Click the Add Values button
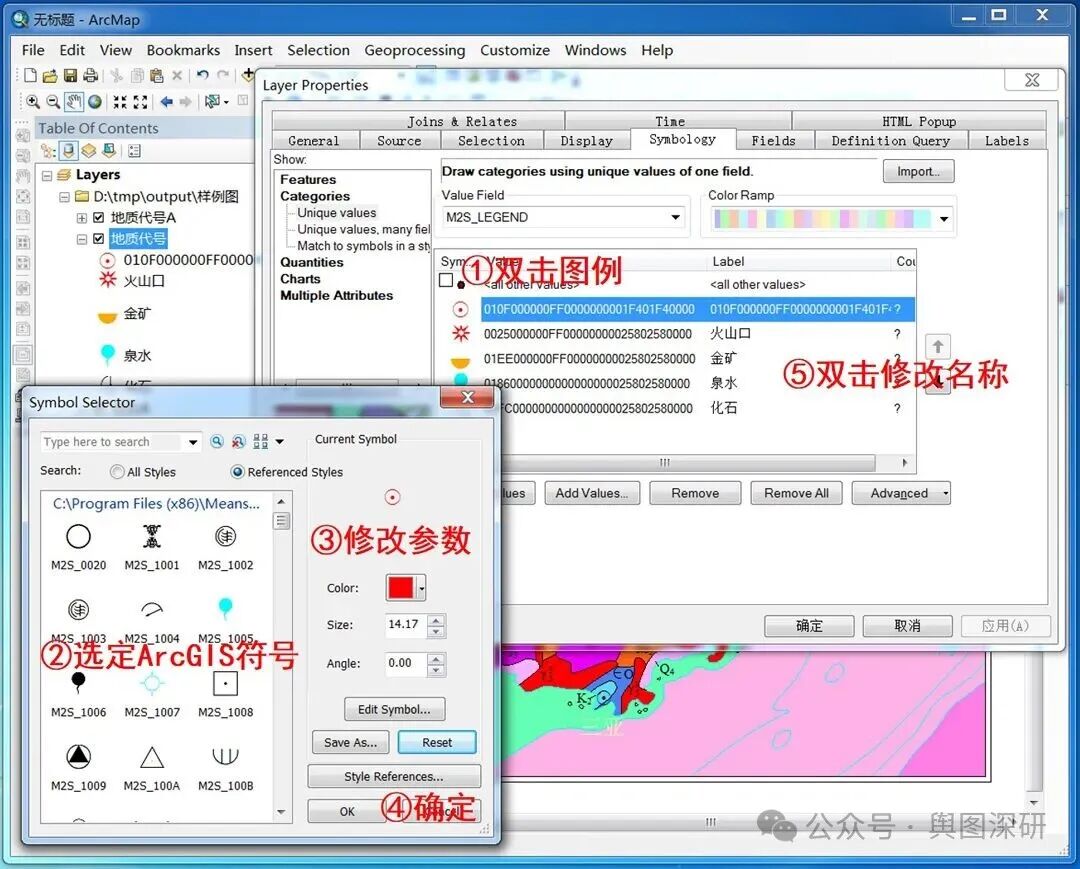Image resolution: width=1080 pixels, height=869 pixels. [x=592, y=493]
